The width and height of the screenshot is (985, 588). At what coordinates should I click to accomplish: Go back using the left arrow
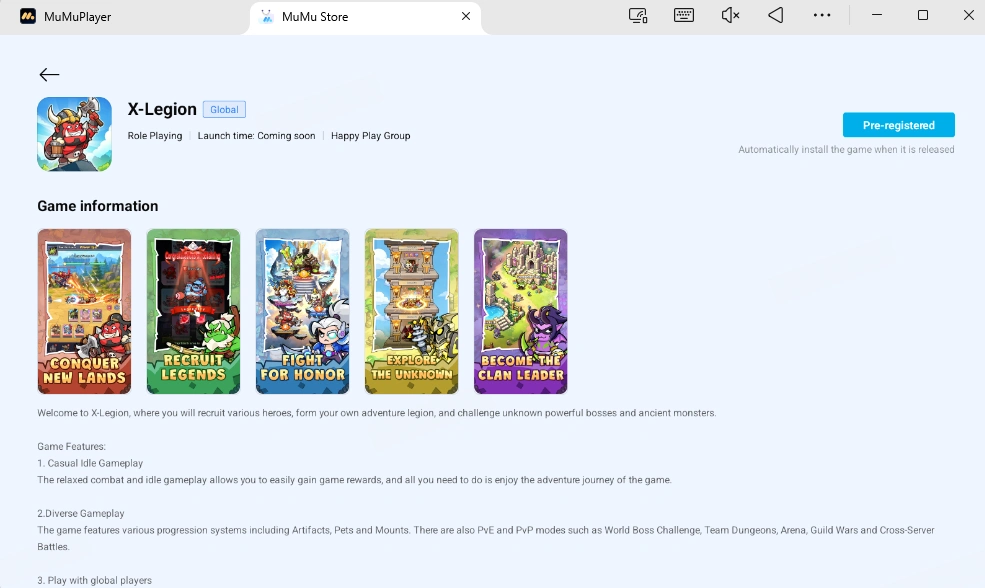point(49,75)
